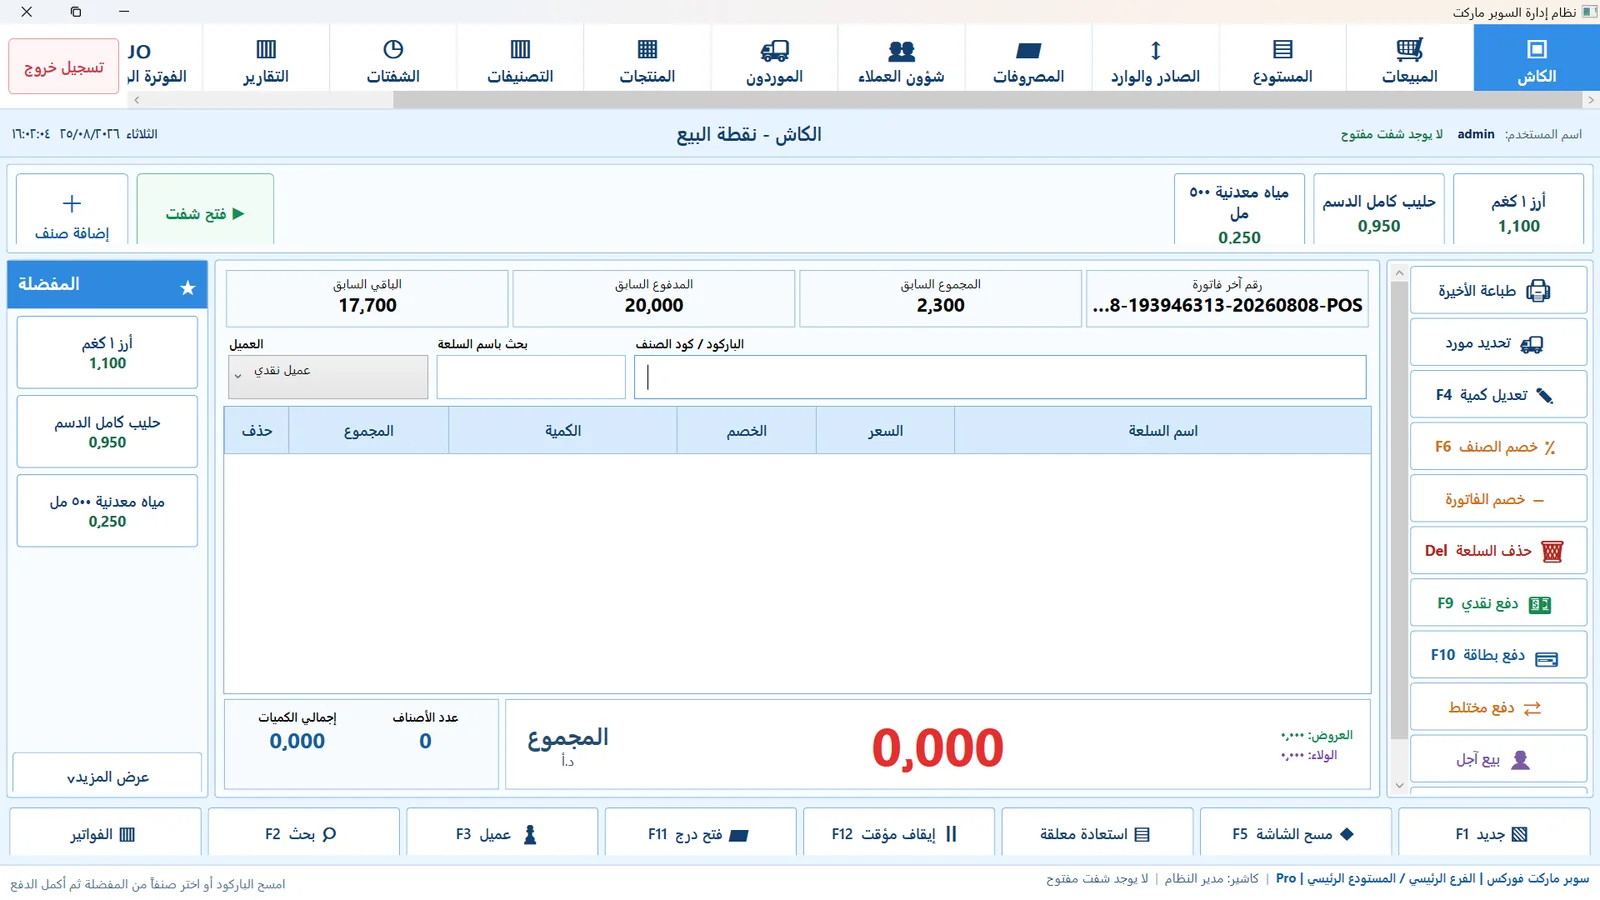Image resolution: width=1600 pixels, height=900 pixels.
Task: Click the التصنيفات categories icon
Action: point(520,49)
